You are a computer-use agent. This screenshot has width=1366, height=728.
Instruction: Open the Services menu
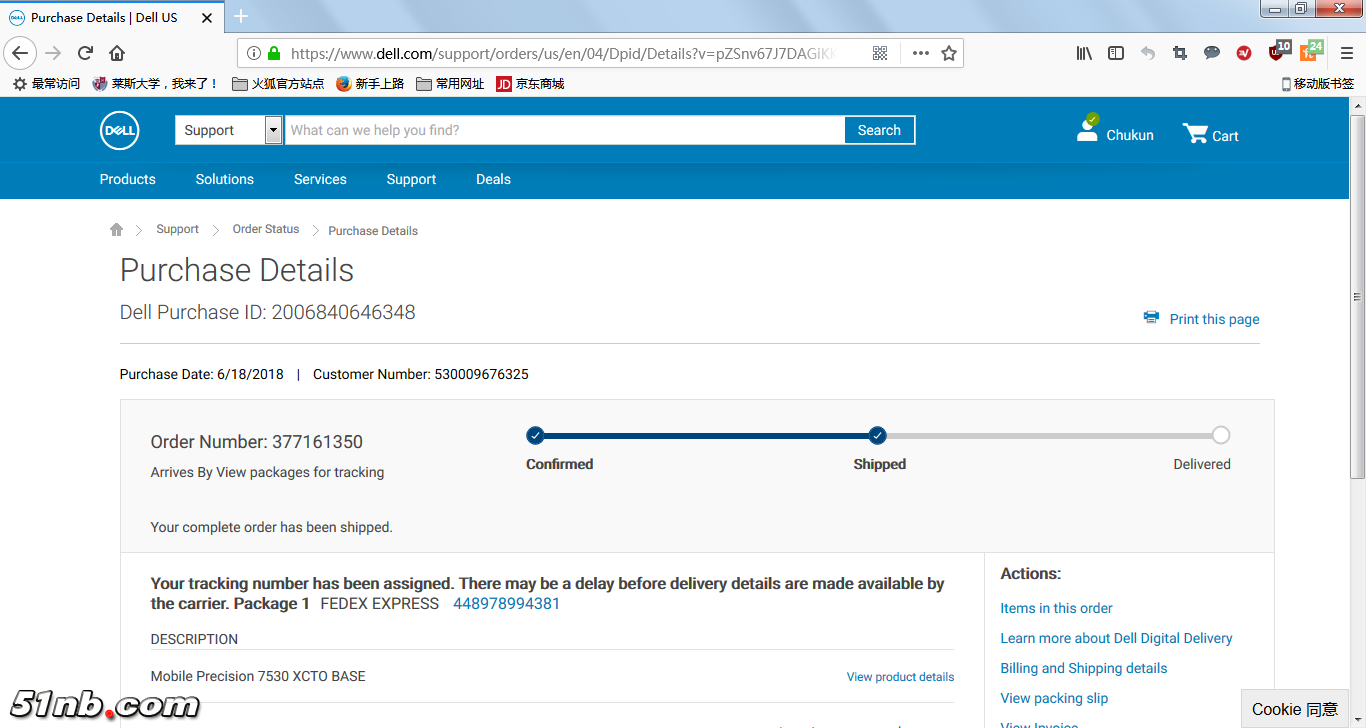(320, 179)
